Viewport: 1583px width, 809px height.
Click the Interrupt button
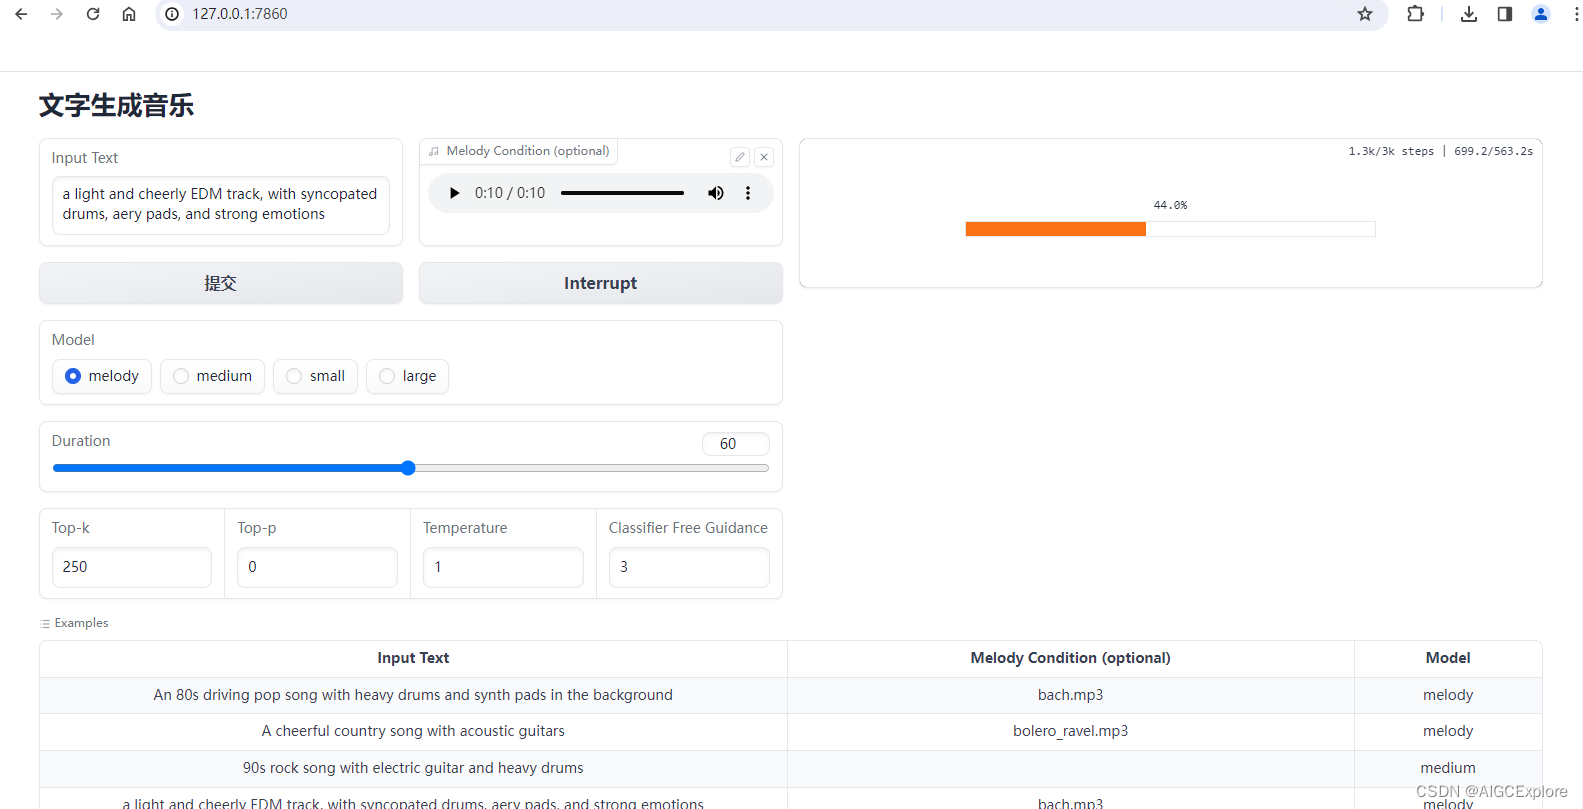click(601, 283)
